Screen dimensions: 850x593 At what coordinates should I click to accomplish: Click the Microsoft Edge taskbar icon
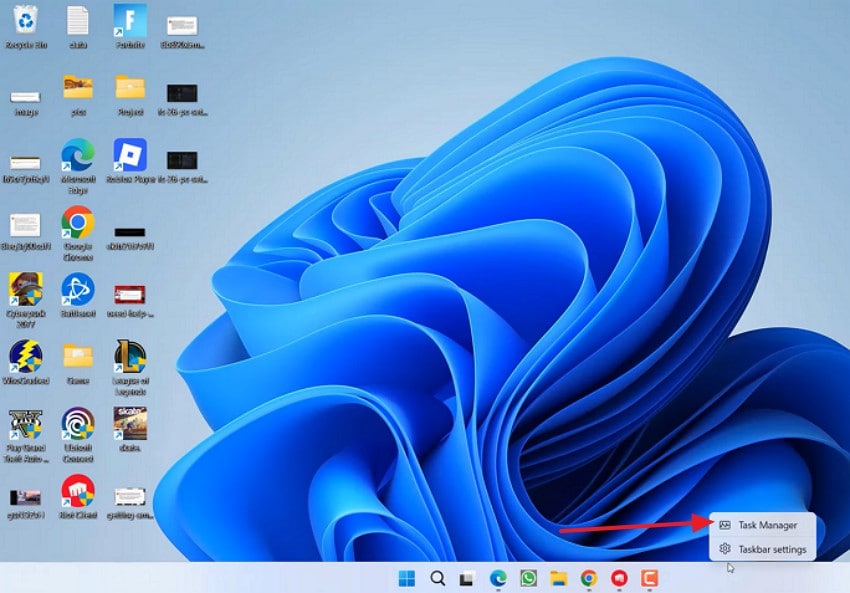(x=498, y=578)
